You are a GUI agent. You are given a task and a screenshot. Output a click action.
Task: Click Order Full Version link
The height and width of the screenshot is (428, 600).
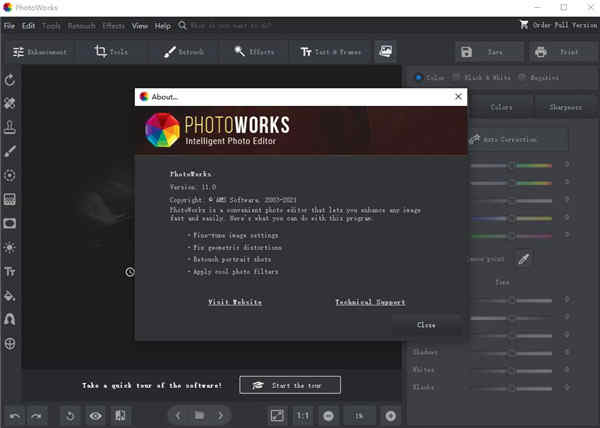(x=565, y=25)
